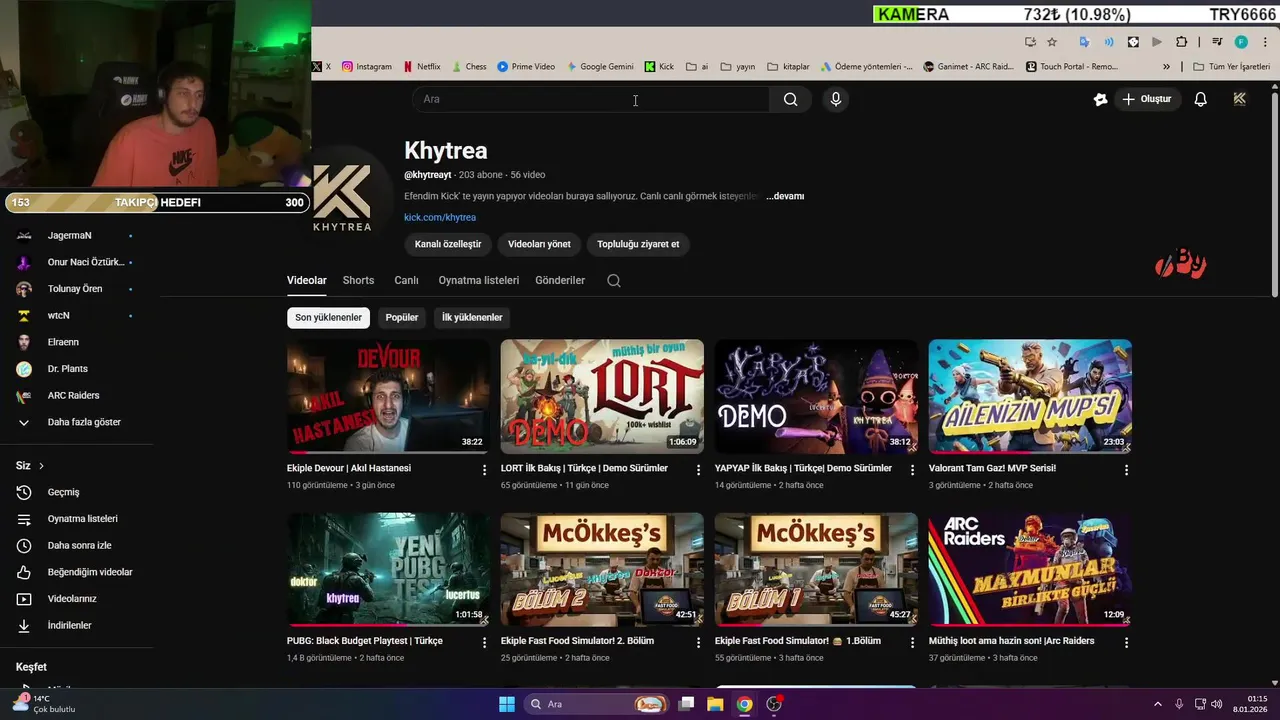Viewport: 1280px width, 720px height.
Task: Expand the Siz section chevron
Action: (x=41, y=466)
